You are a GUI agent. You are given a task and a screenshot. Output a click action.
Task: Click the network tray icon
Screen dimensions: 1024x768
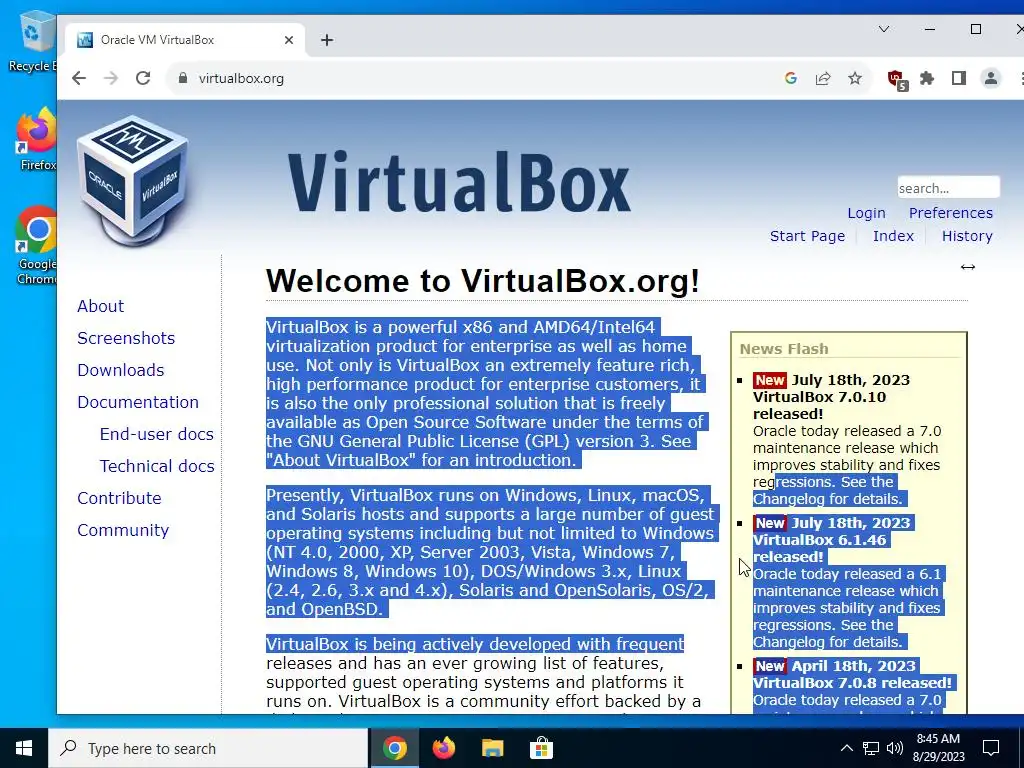(871, 748)
